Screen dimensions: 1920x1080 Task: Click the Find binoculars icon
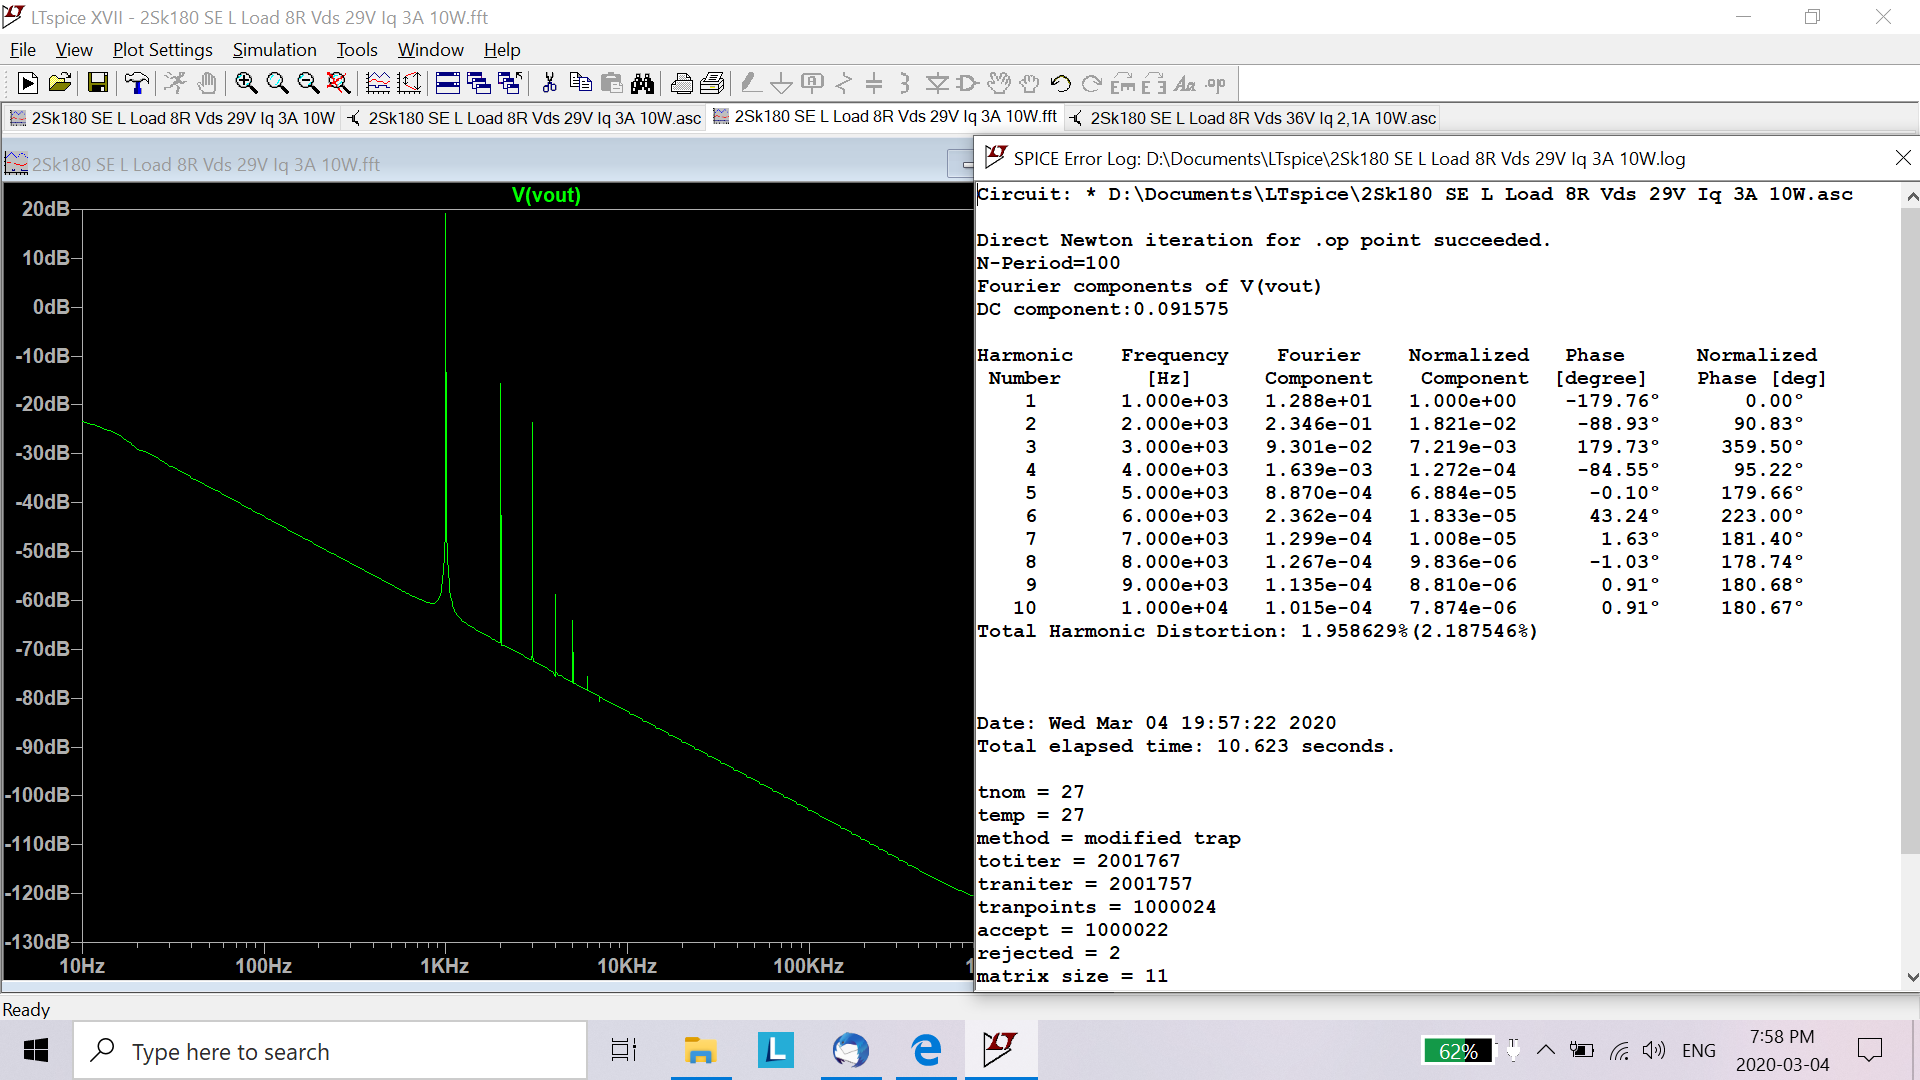coord(642,84)
